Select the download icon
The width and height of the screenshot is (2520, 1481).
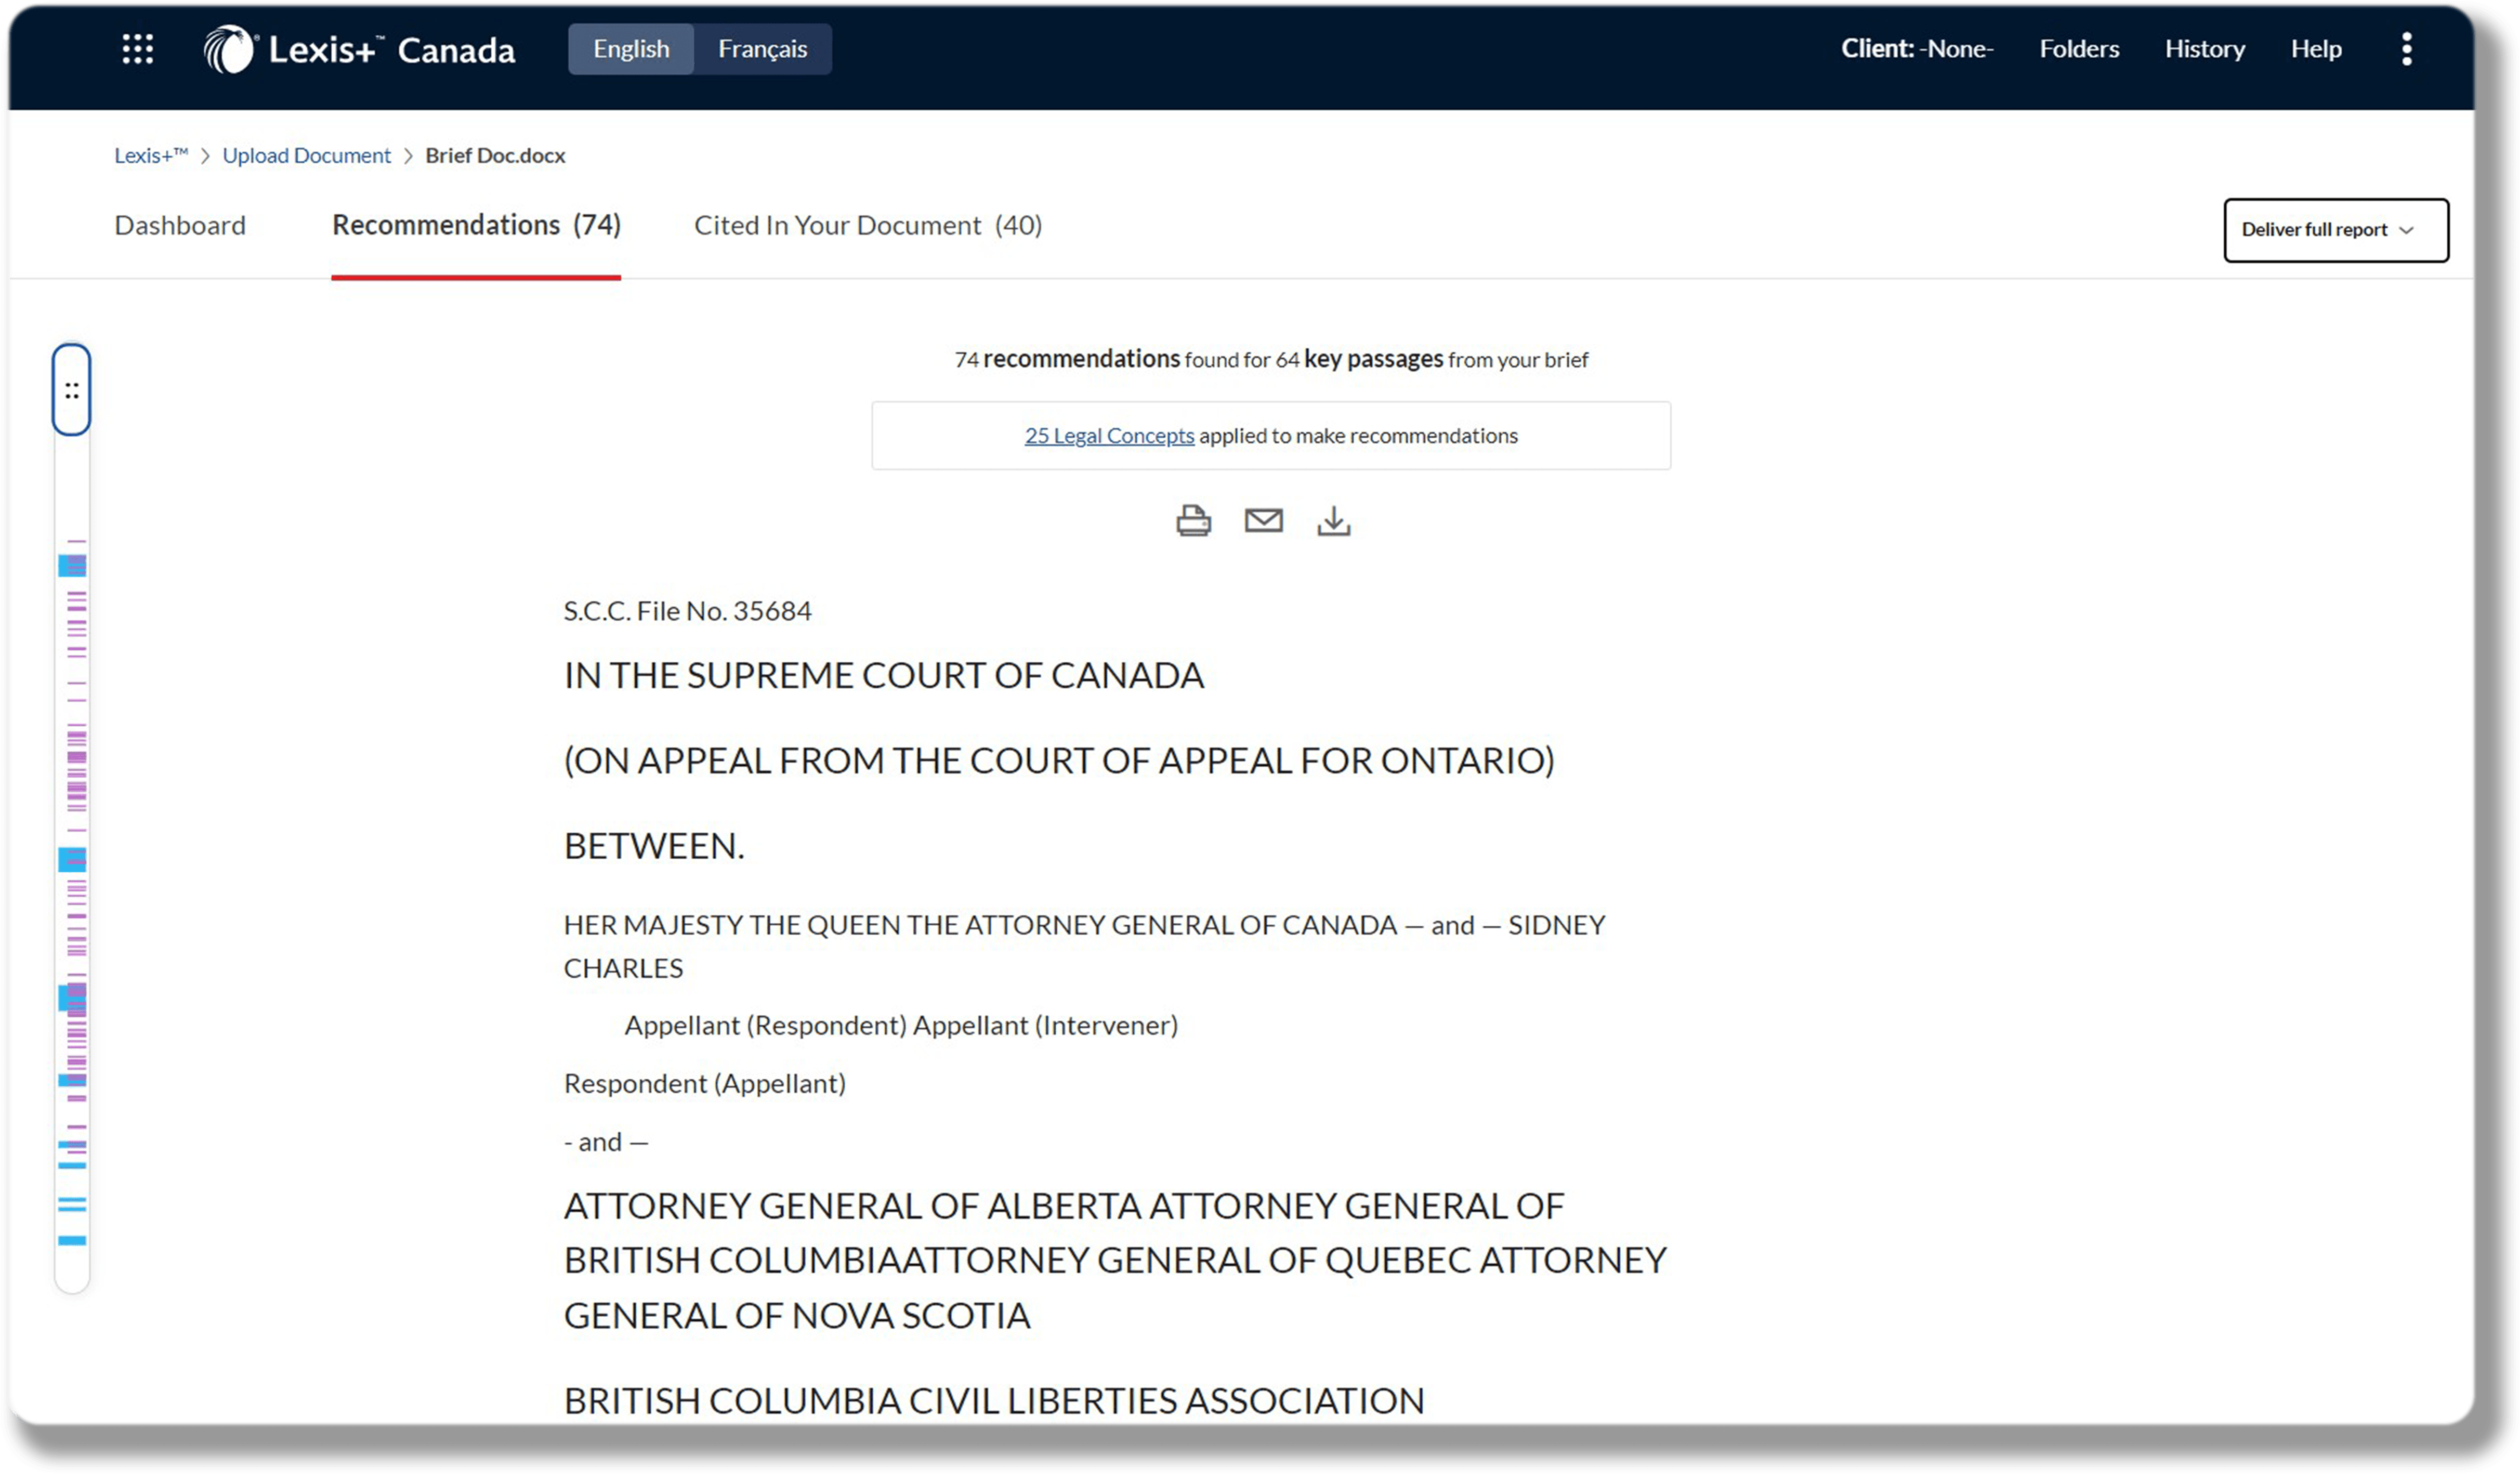click(x=1334, y=520)
